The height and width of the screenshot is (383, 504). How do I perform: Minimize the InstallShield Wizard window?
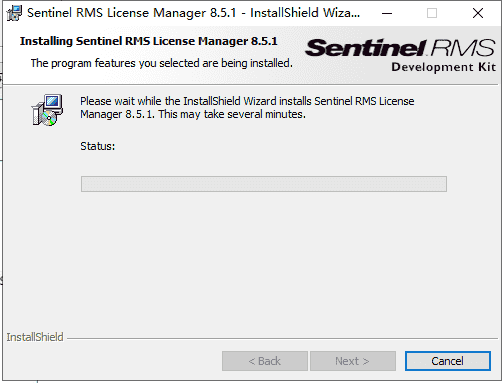(387, 13)
